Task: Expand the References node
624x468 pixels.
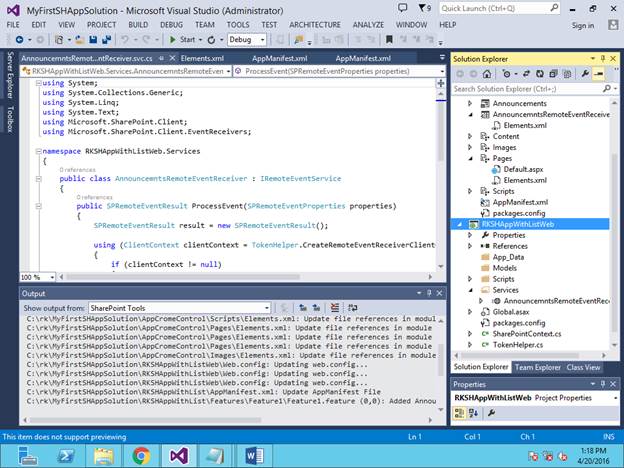Action: (x=470, y=246)
